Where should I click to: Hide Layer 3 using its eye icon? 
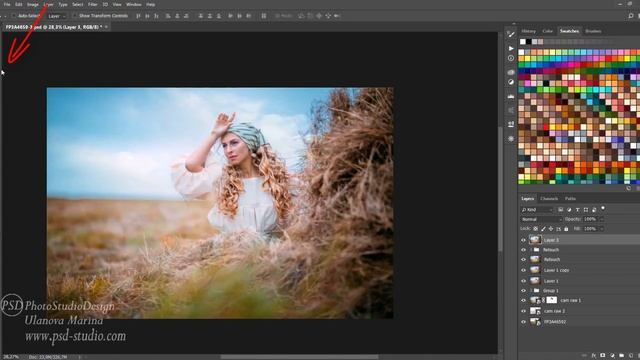(x=524, y=240)
